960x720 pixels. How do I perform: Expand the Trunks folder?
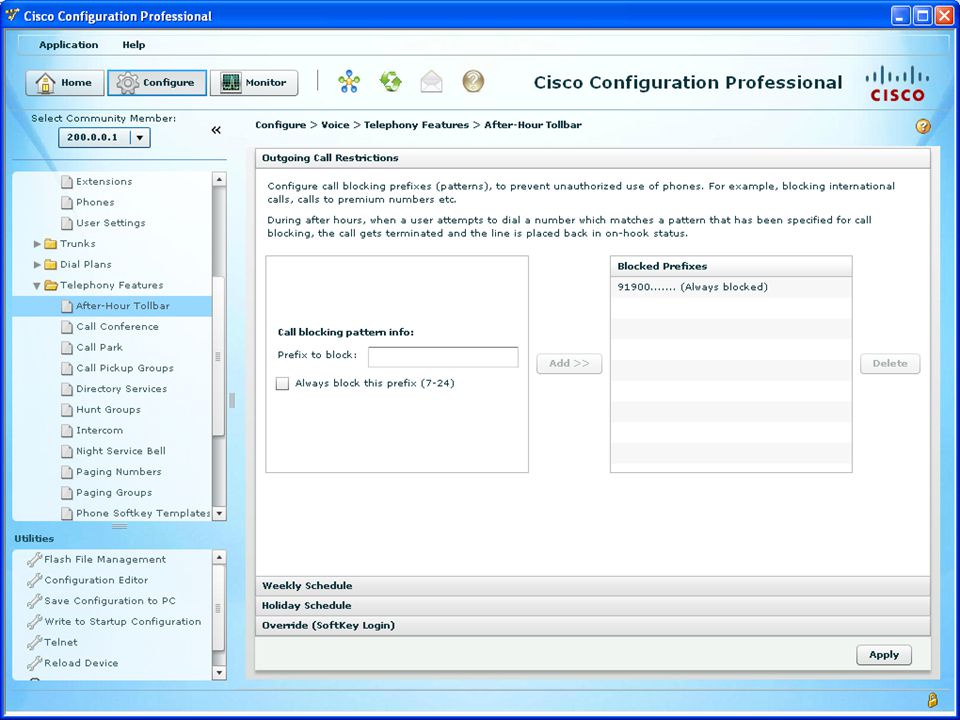coord(37,244)
